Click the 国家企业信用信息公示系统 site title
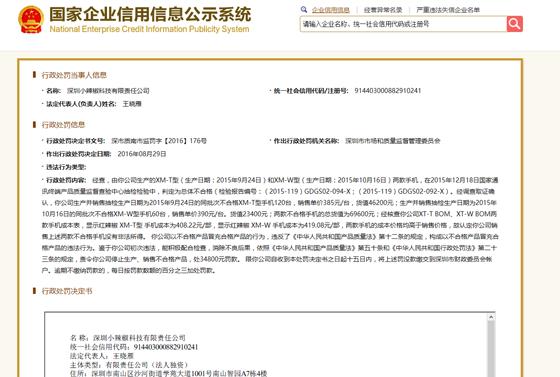This screenshot has height=377, width=560. coord(150,14)
